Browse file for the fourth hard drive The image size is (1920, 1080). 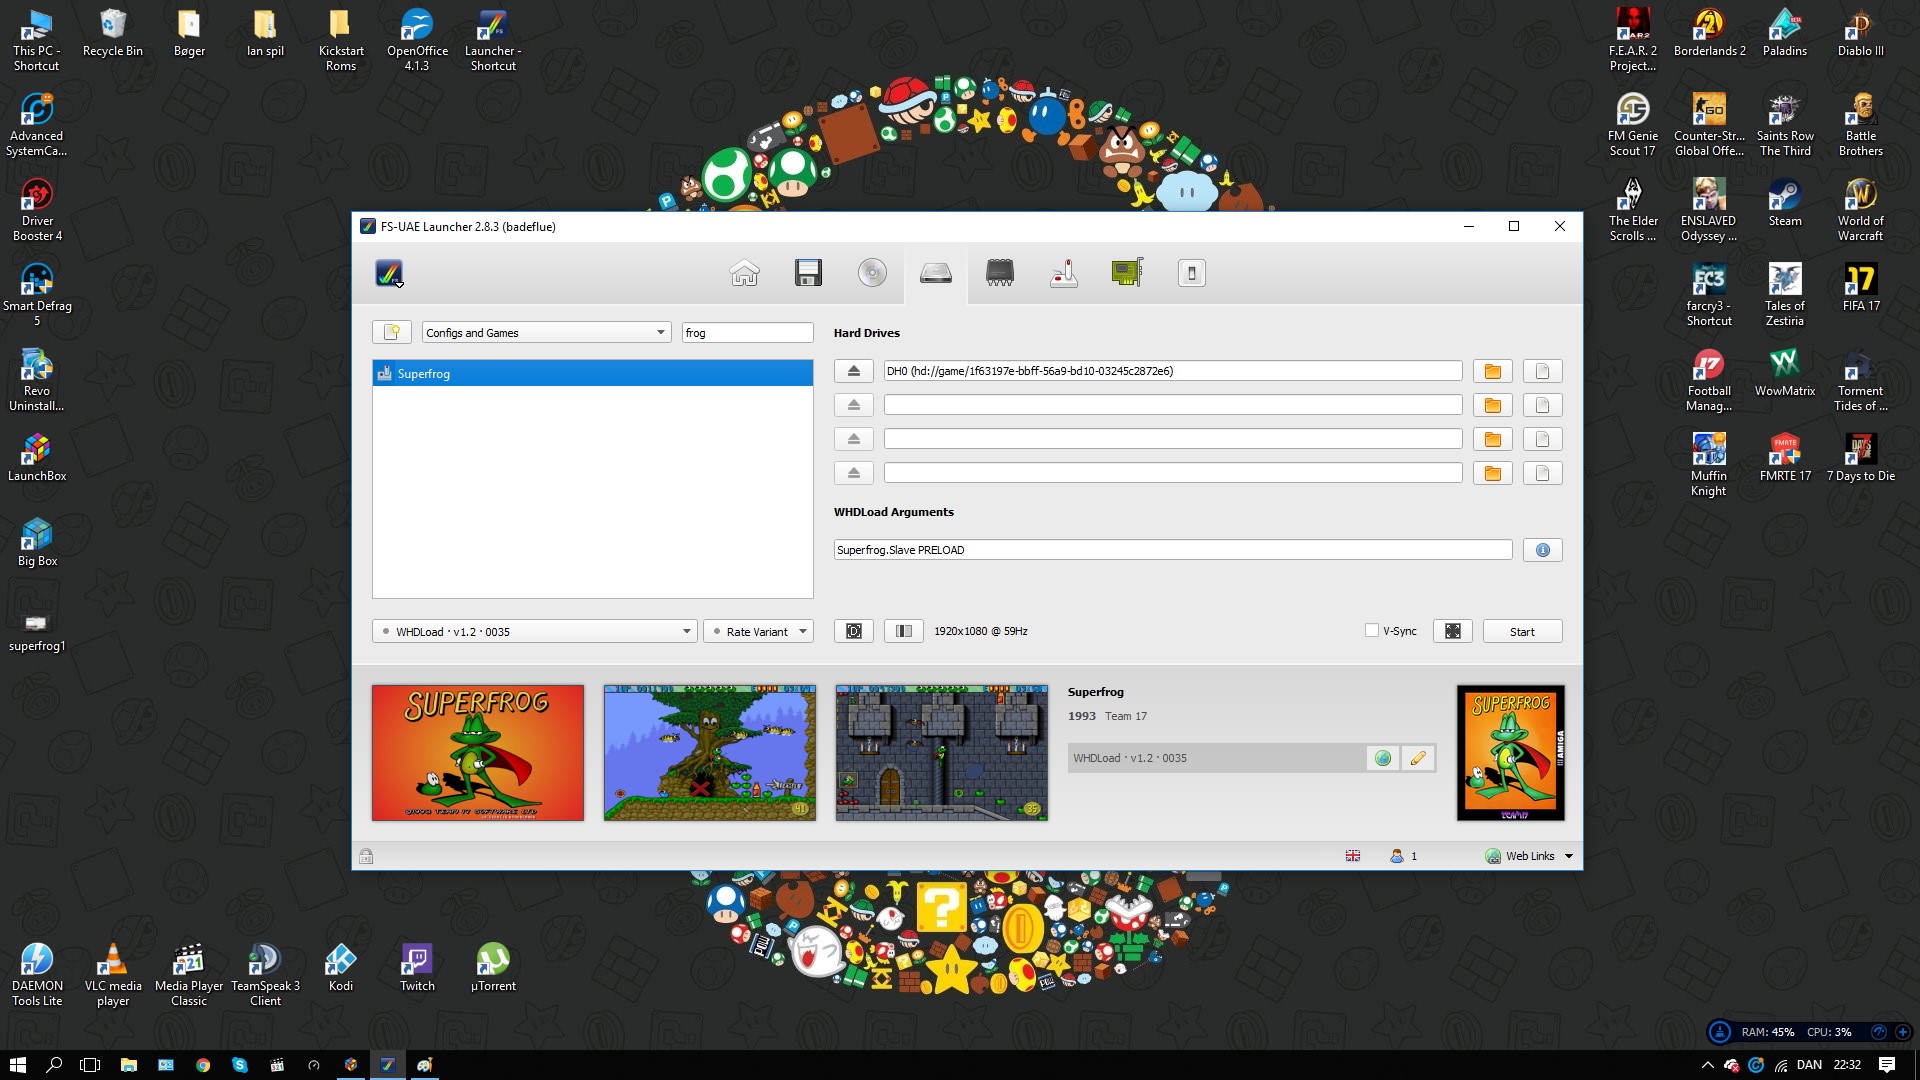tap(1543, 473)
